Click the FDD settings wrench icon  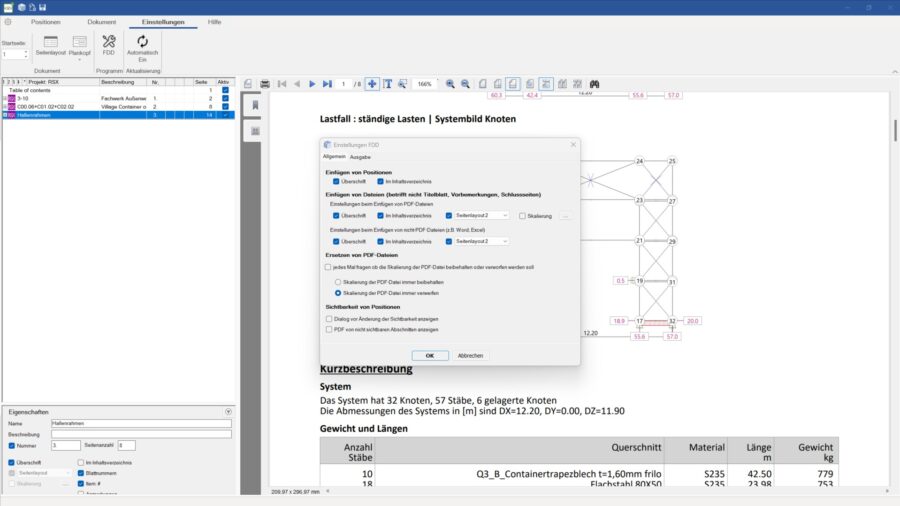(x=109, y=42)
